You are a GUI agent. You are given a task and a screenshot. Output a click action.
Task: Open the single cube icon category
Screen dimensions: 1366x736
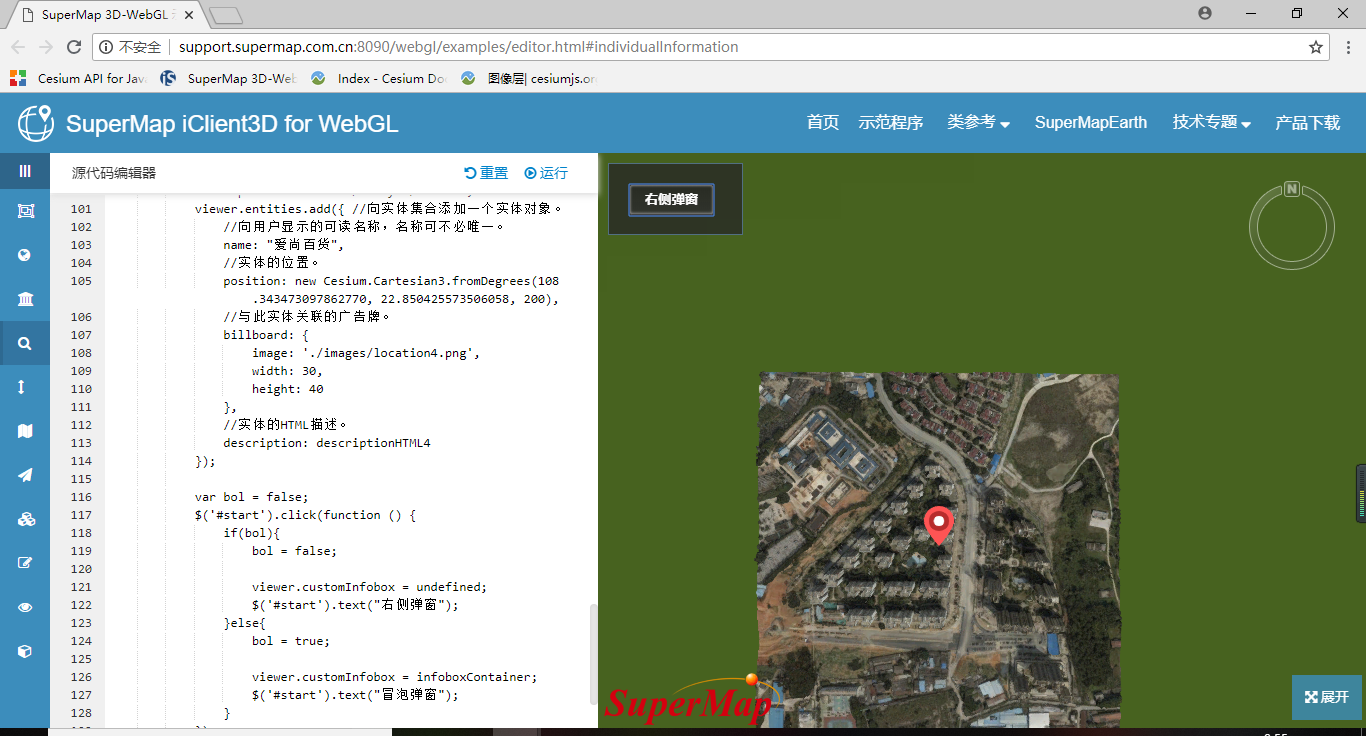pyautogui.click(x=25, y=651)
